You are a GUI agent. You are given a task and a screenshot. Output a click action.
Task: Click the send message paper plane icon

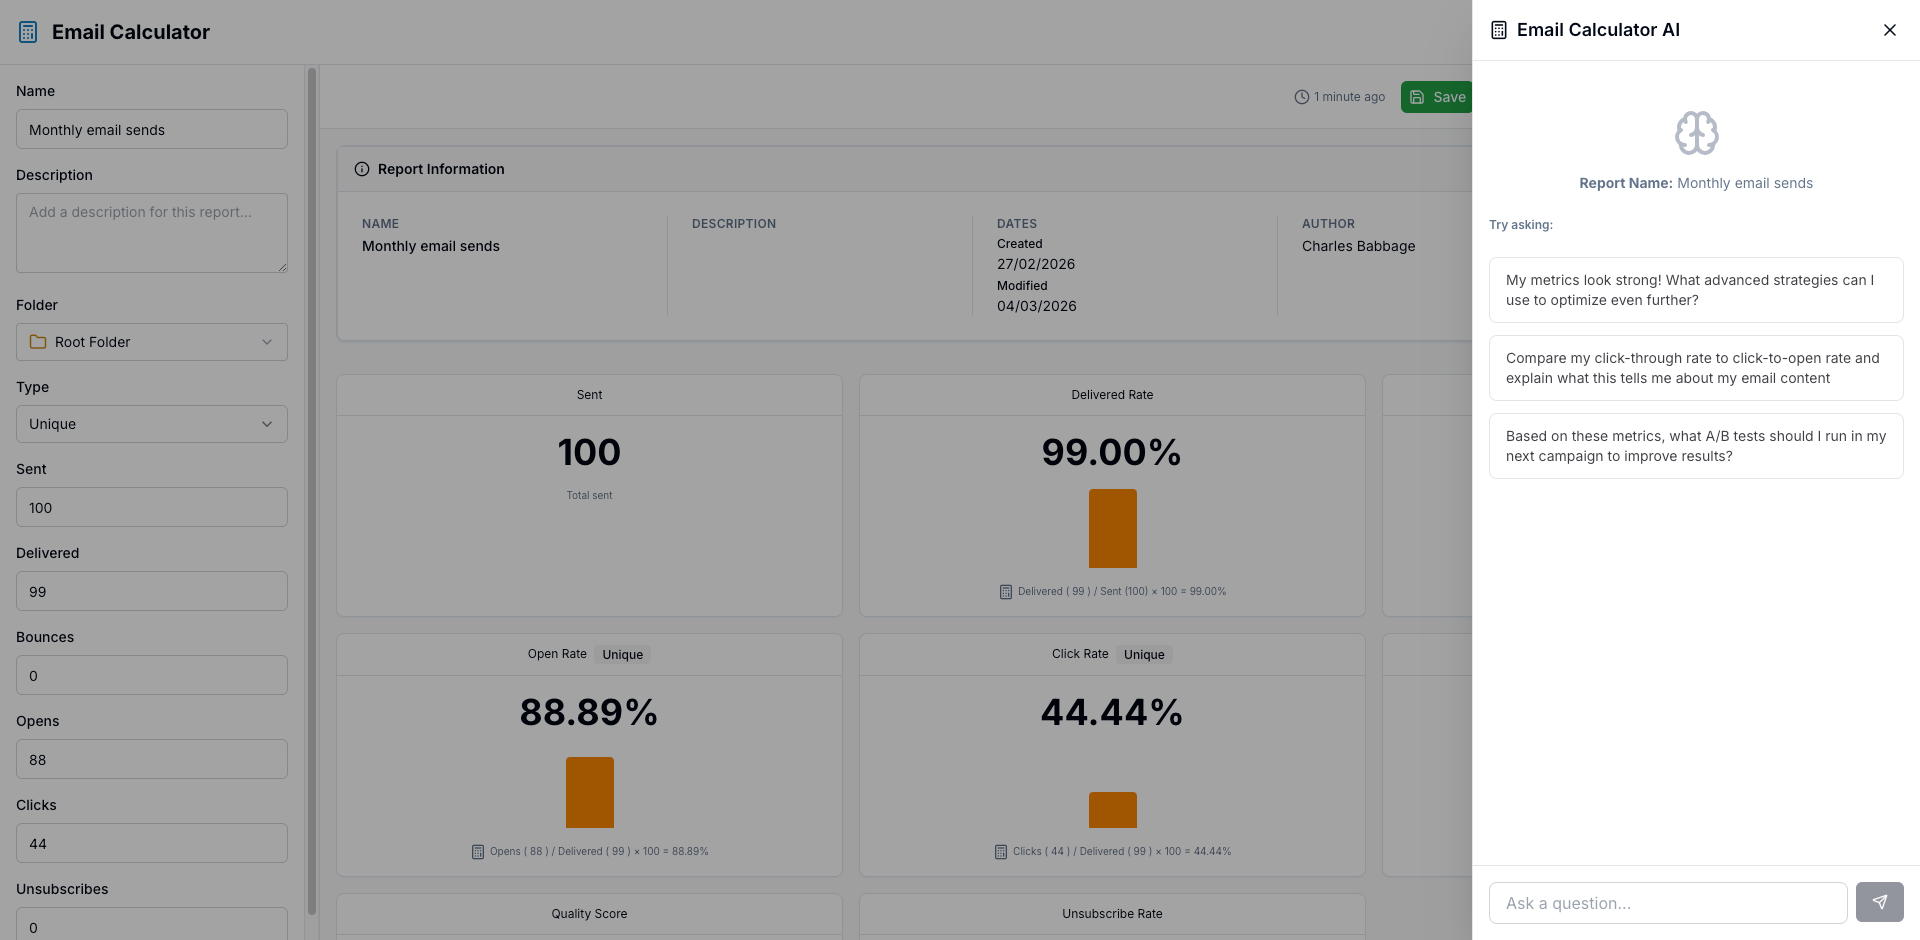[1879, 902]
